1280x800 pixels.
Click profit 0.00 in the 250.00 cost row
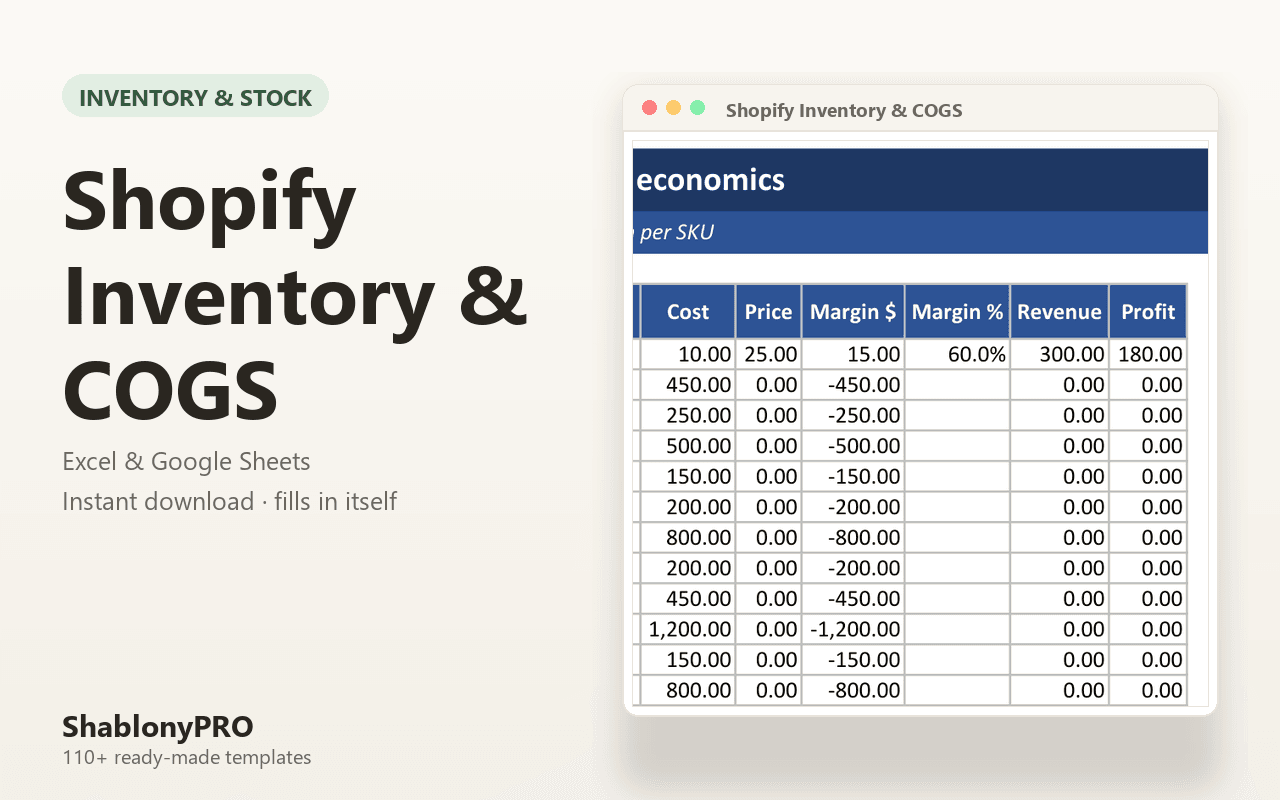pos(1148,415)
